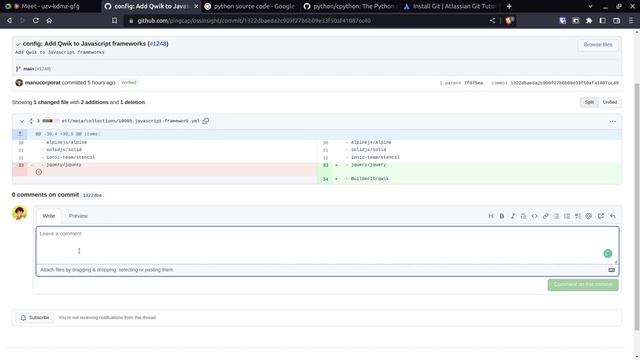Click your user avatar beside the comment box
This screenshot has width=640, height=360.
point(19,213)
